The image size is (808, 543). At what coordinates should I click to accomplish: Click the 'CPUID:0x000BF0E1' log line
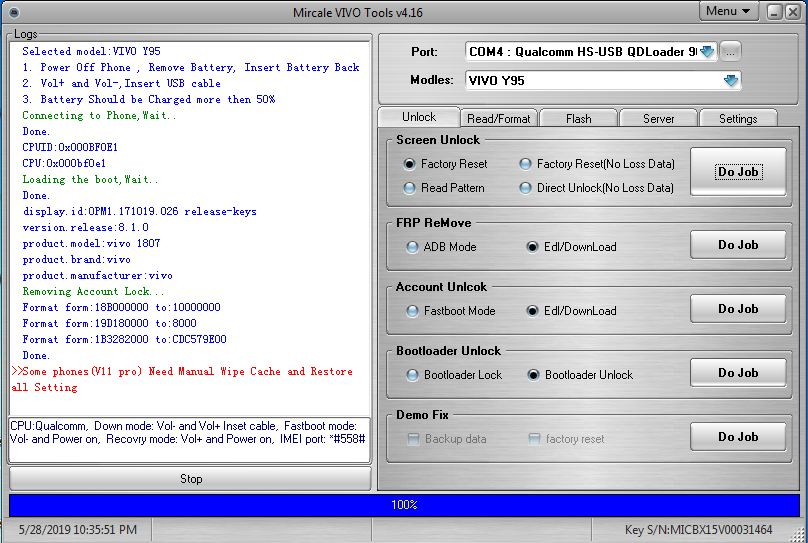[x=70, y=147]
